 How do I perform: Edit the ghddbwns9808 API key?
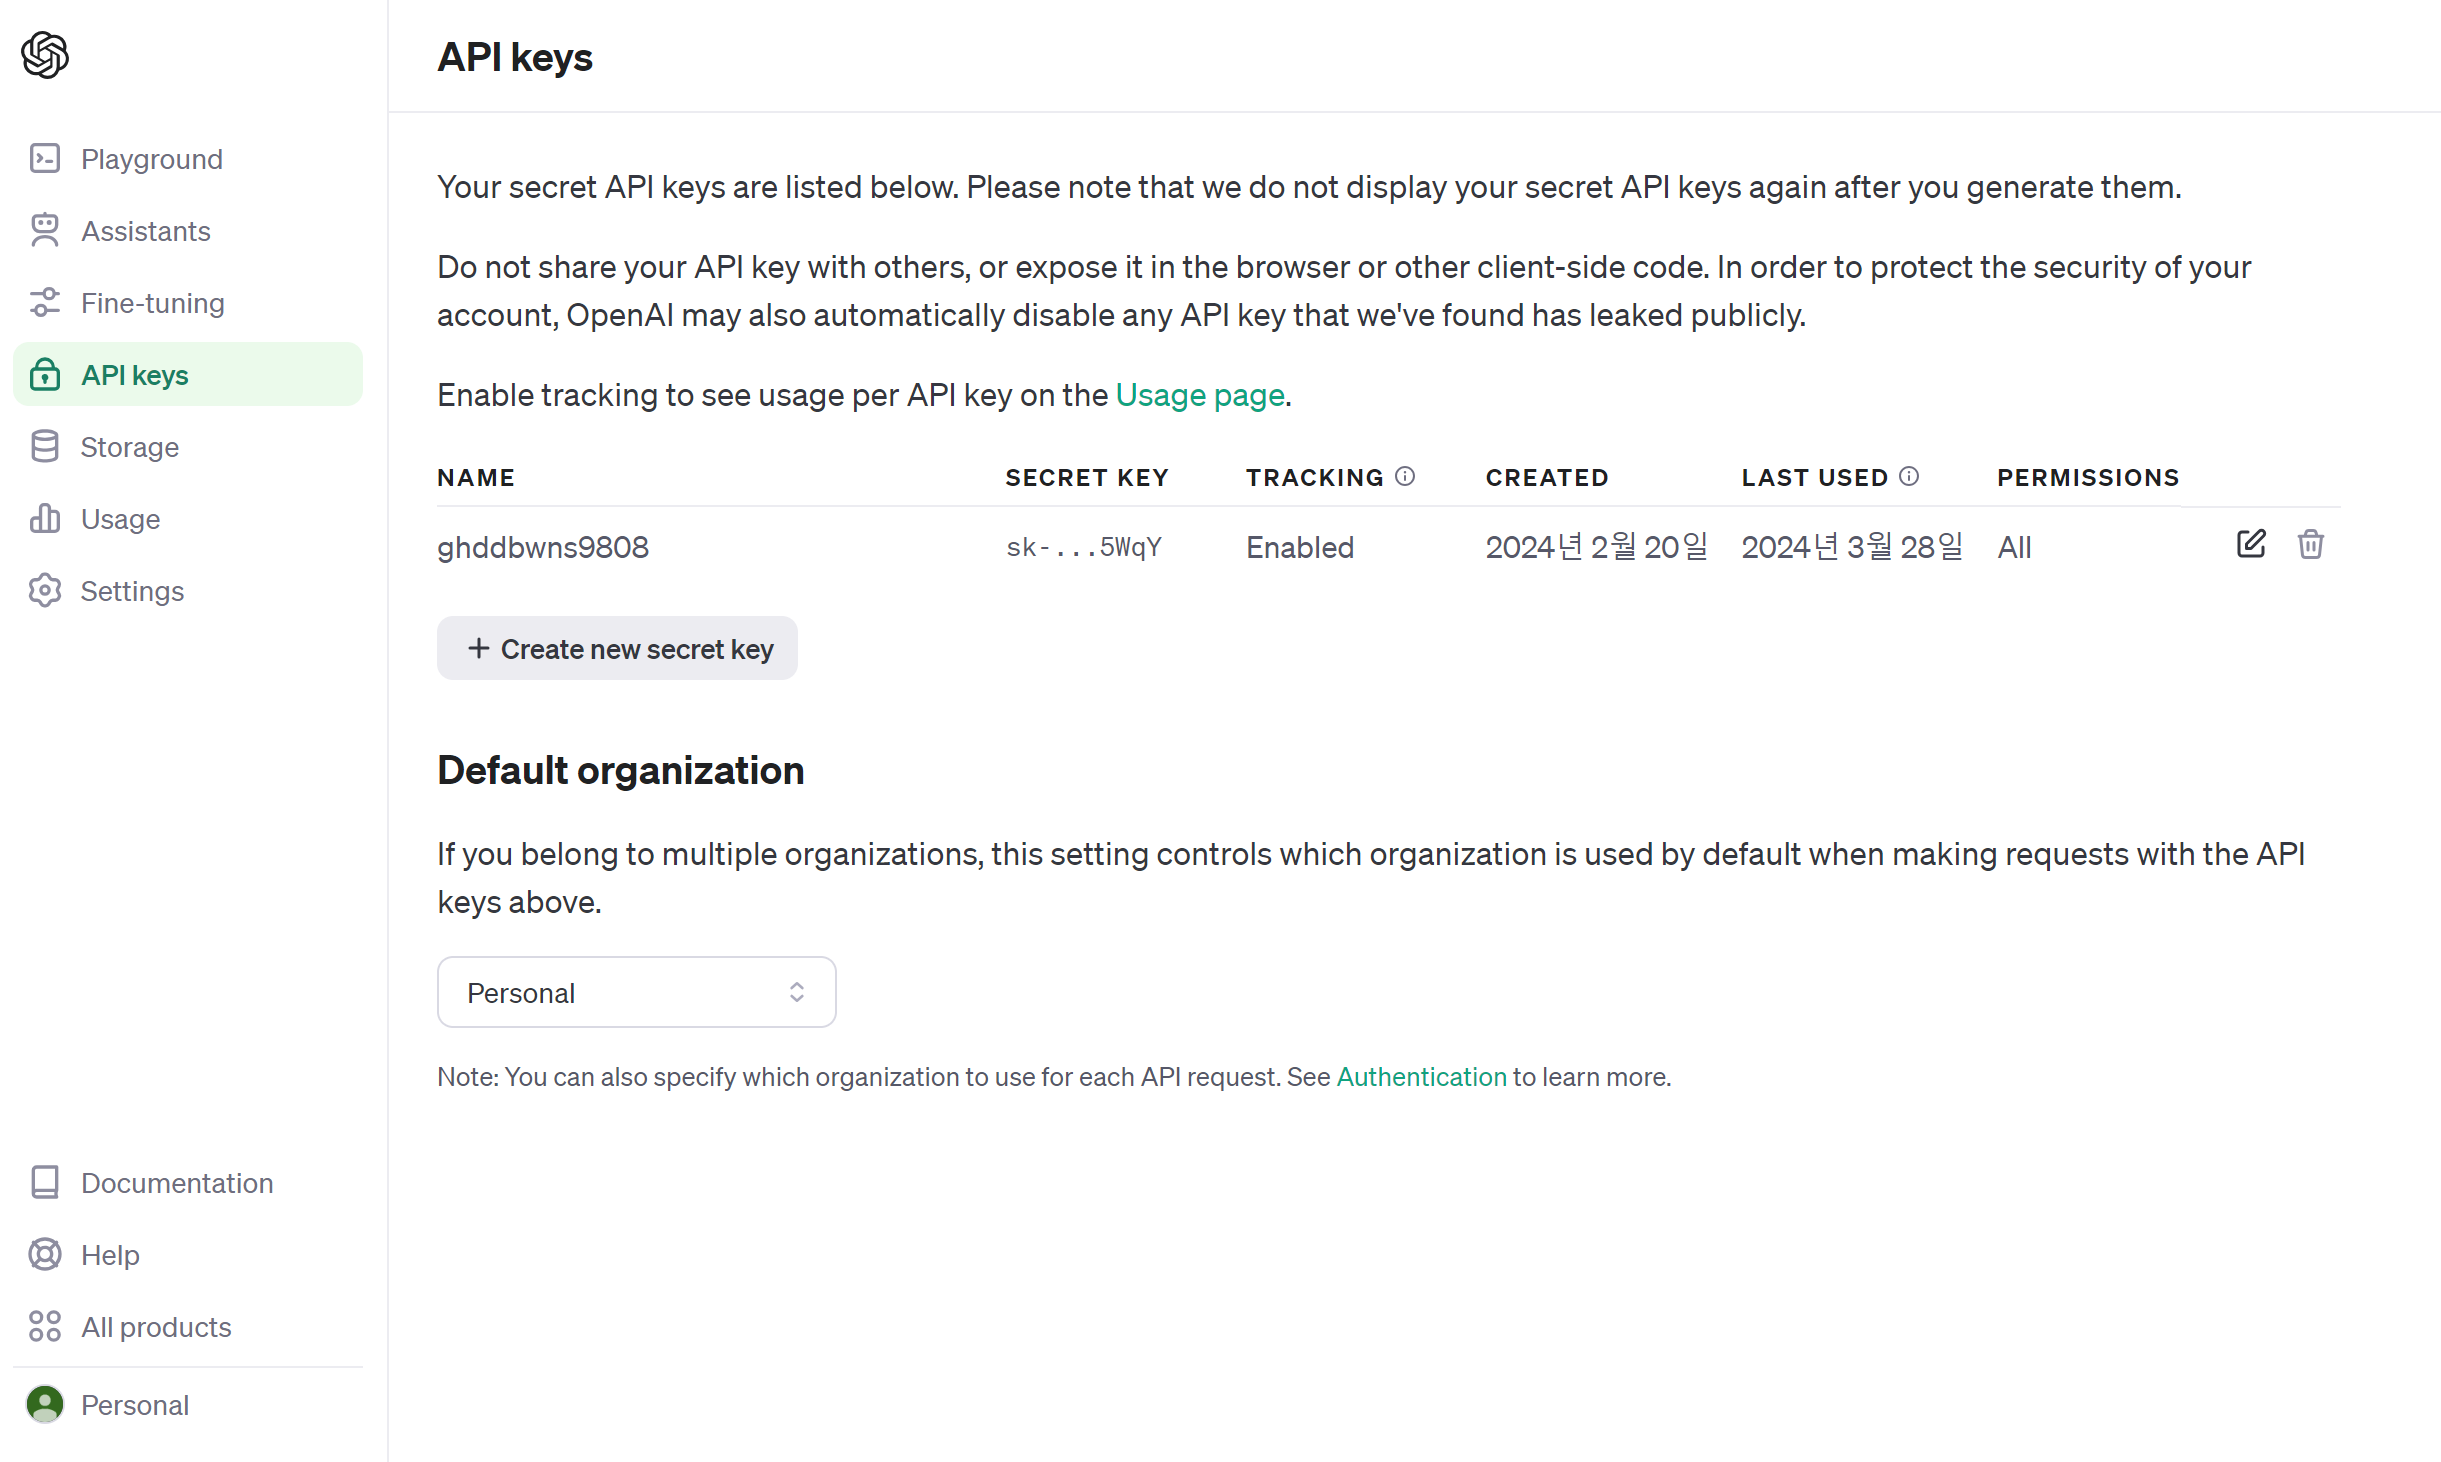click(x=2250, y=544)
